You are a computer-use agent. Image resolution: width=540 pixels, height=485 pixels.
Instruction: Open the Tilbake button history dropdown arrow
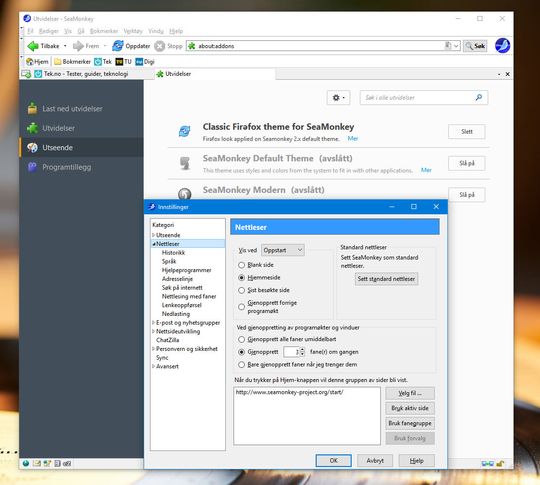click(x=65, y=46)
